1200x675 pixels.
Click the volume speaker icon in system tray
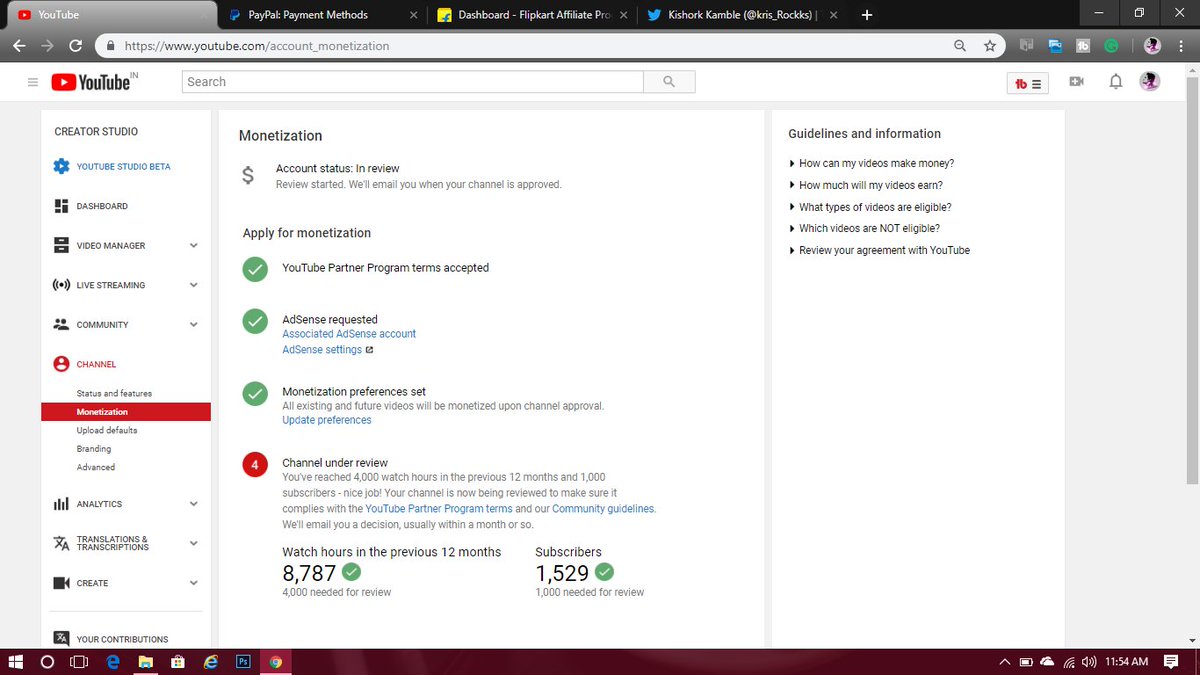[1089, 662]
